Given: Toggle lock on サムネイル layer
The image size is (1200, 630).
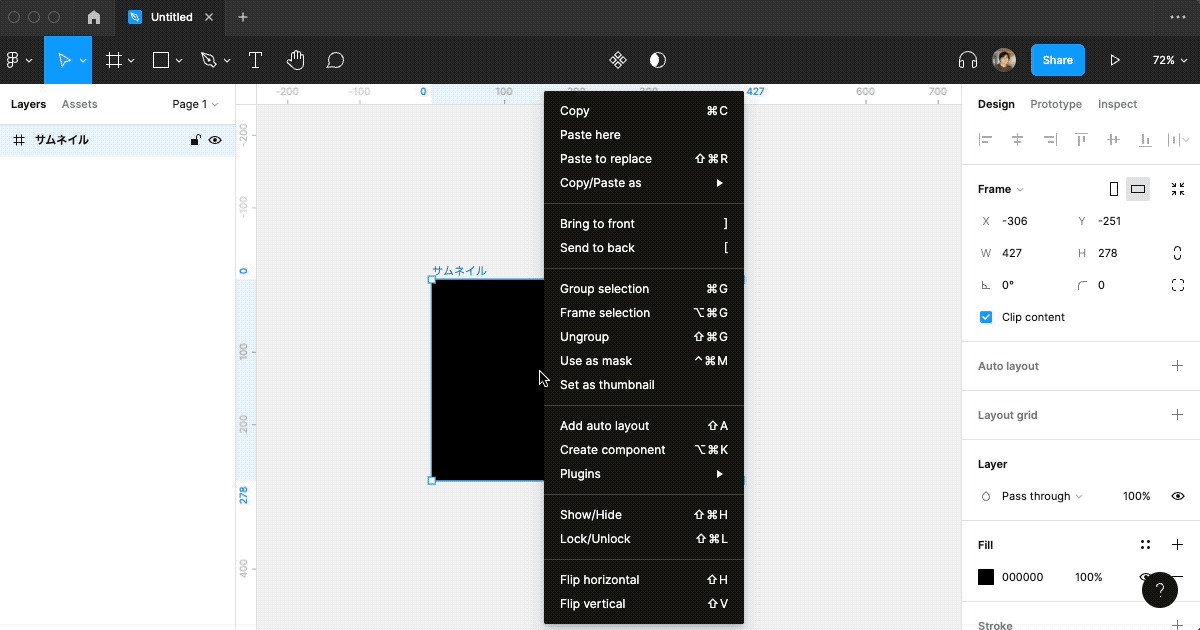Looking at the screenshot, I should [x=196, y=140].
